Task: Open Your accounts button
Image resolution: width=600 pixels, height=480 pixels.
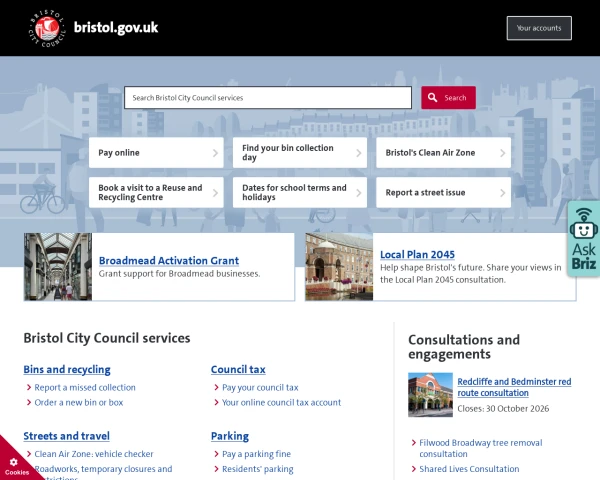Action: click(539, 28)
